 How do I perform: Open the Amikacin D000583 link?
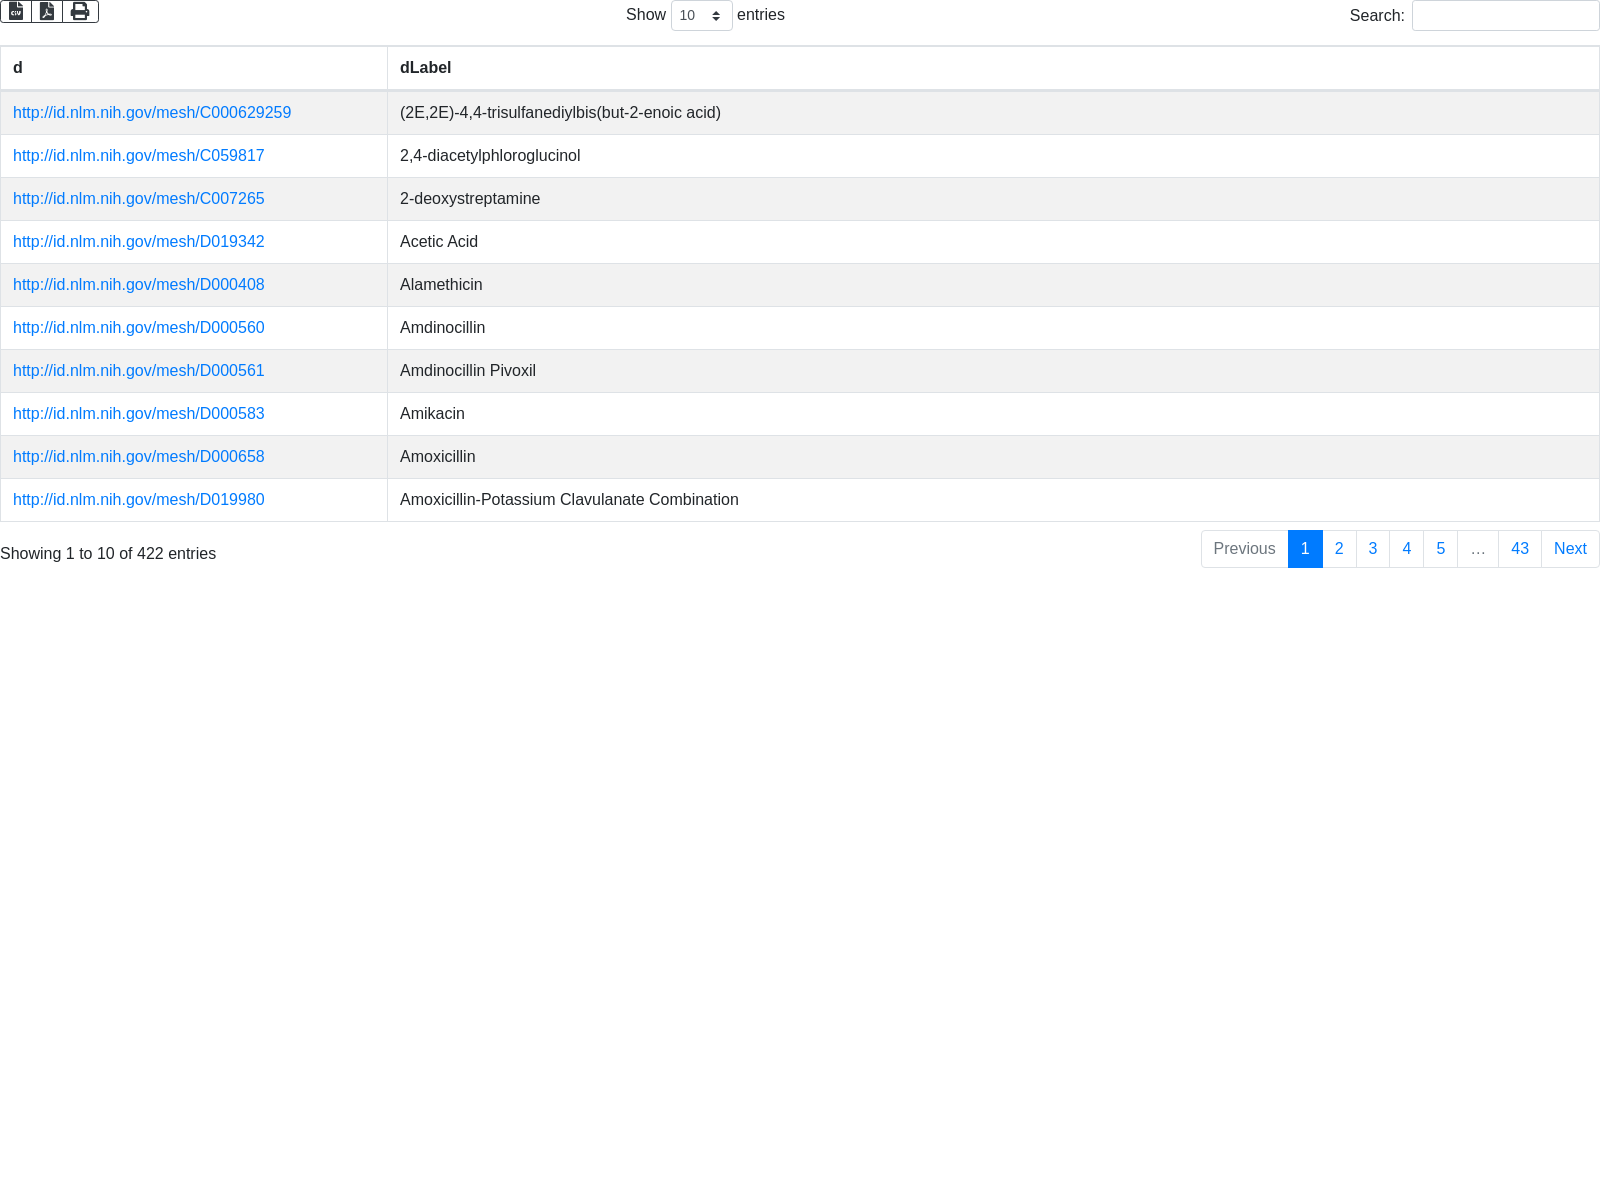(139, 414)
